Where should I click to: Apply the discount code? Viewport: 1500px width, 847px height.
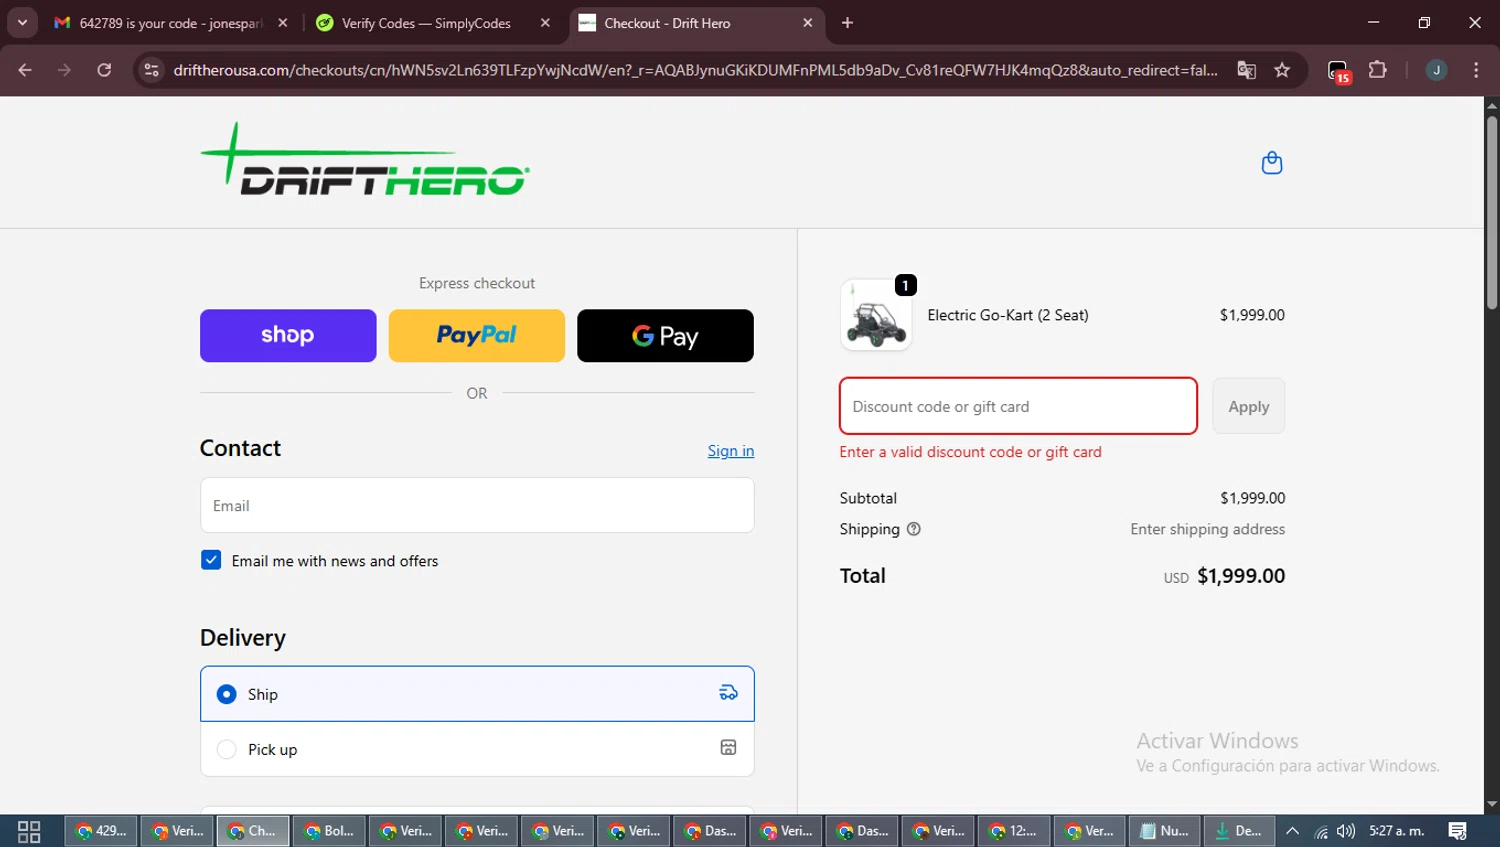point(1248,406)
